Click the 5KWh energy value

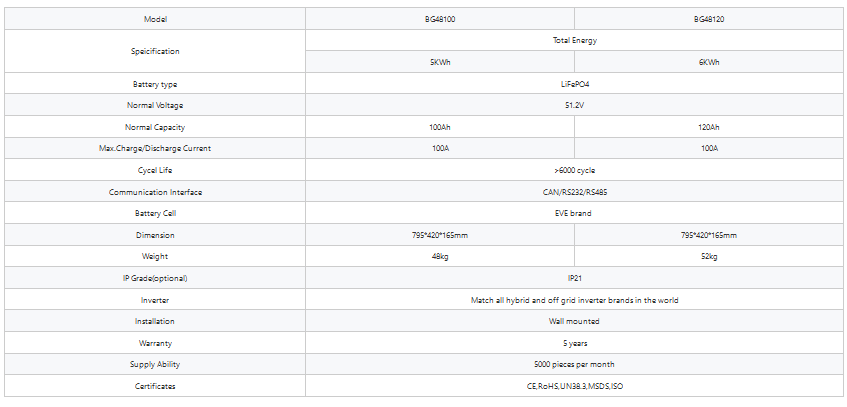point(439,62)
